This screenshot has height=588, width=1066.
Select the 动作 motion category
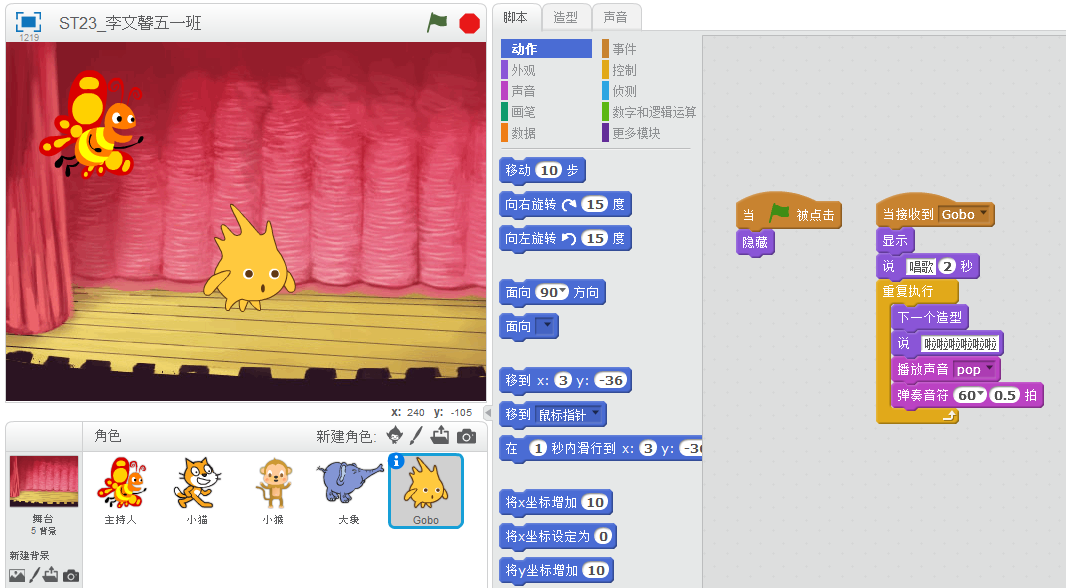[547, 49]
